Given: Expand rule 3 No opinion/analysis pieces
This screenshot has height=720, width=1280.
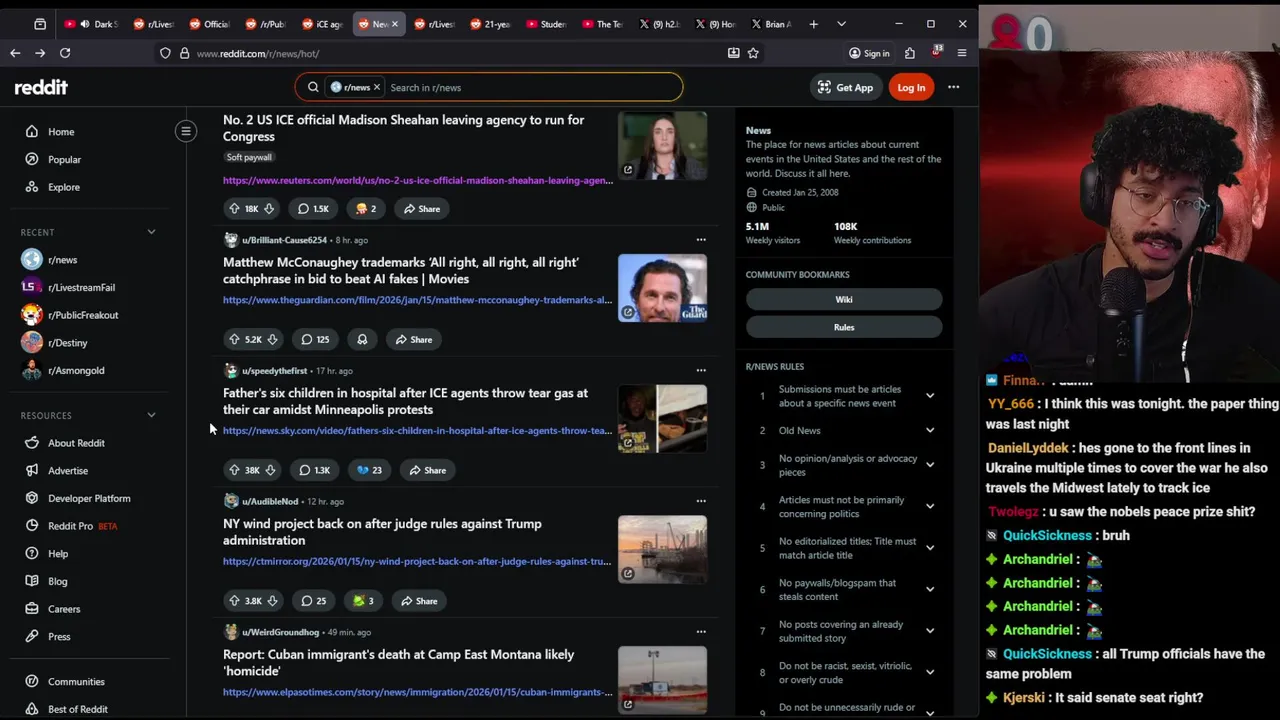Looking at the screenshot, I should [929, 465].
